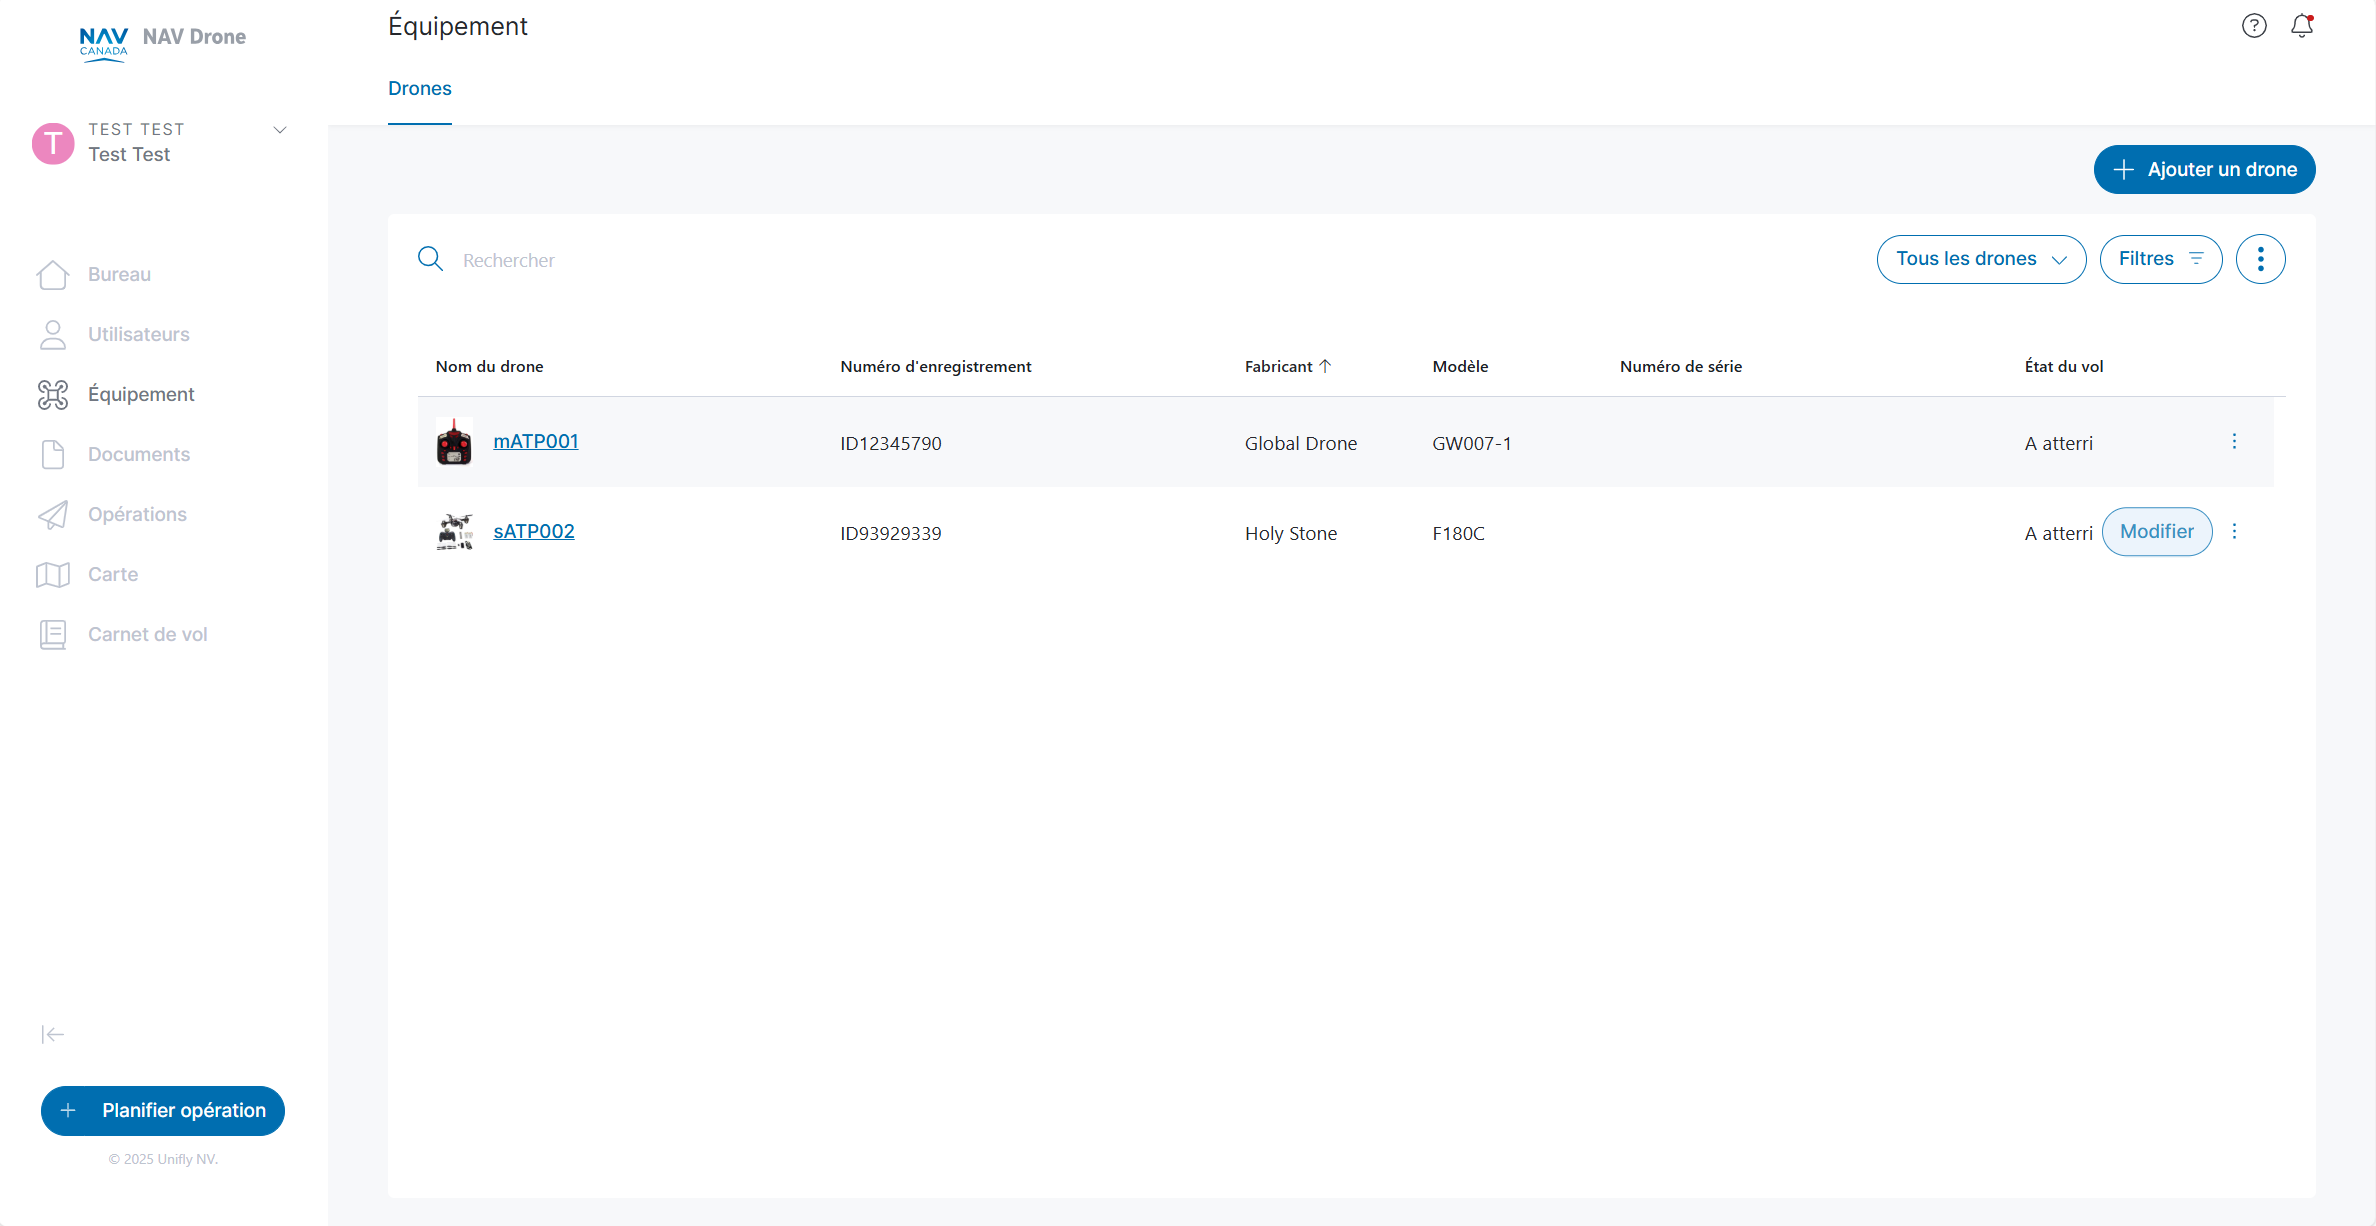
Task: Open the notifications bell icon
Action: point(2302,26)
